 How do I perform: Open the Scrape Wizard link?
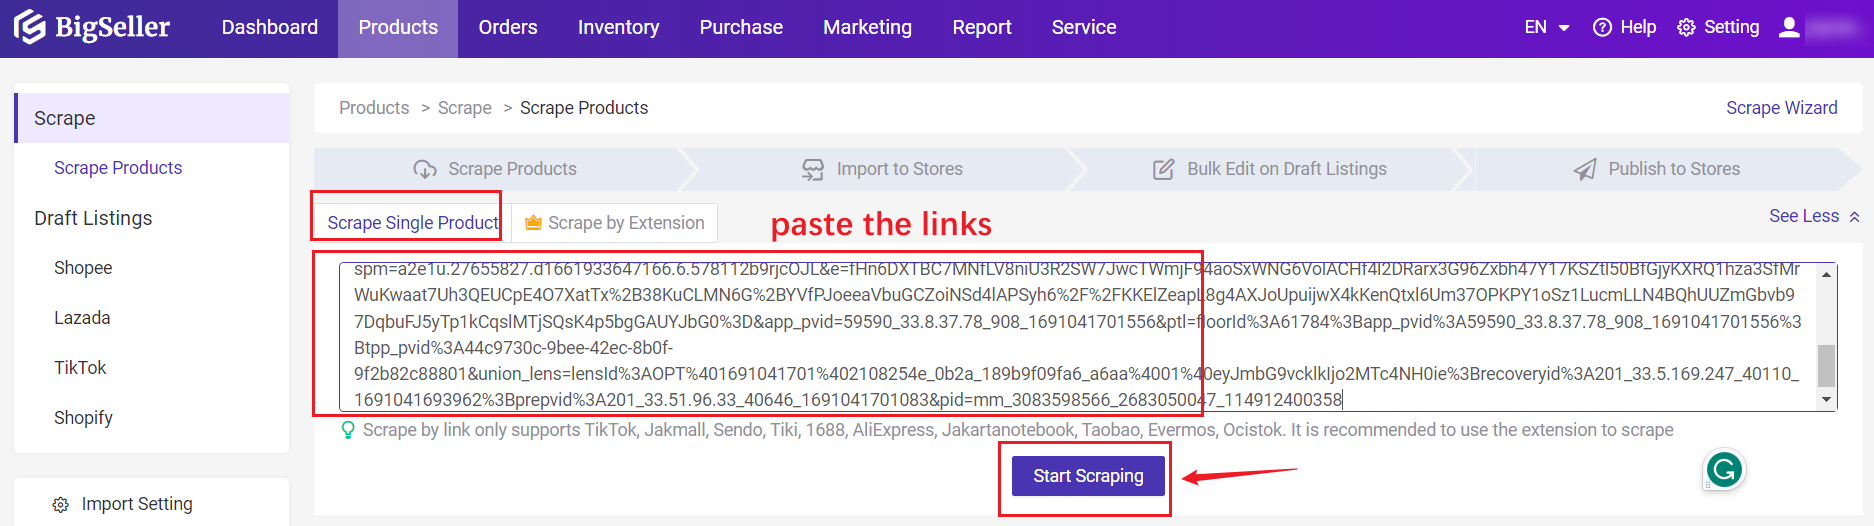click(1781, 108)
